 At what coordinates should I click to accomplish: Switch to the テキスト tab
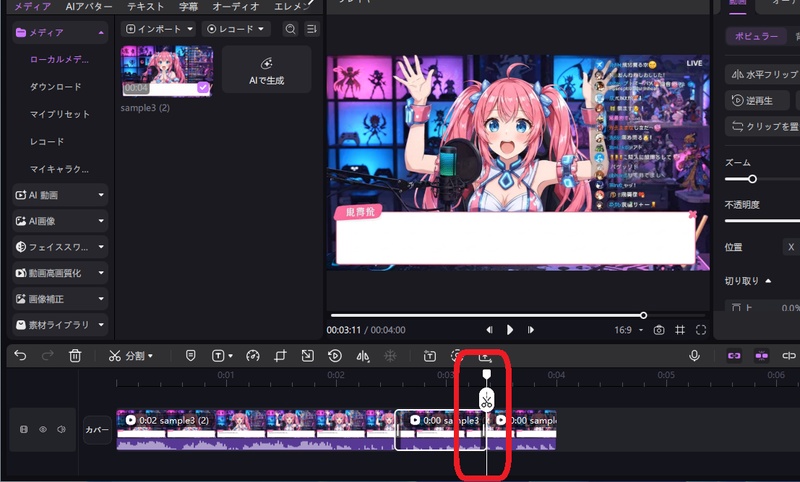coord(145,7)
